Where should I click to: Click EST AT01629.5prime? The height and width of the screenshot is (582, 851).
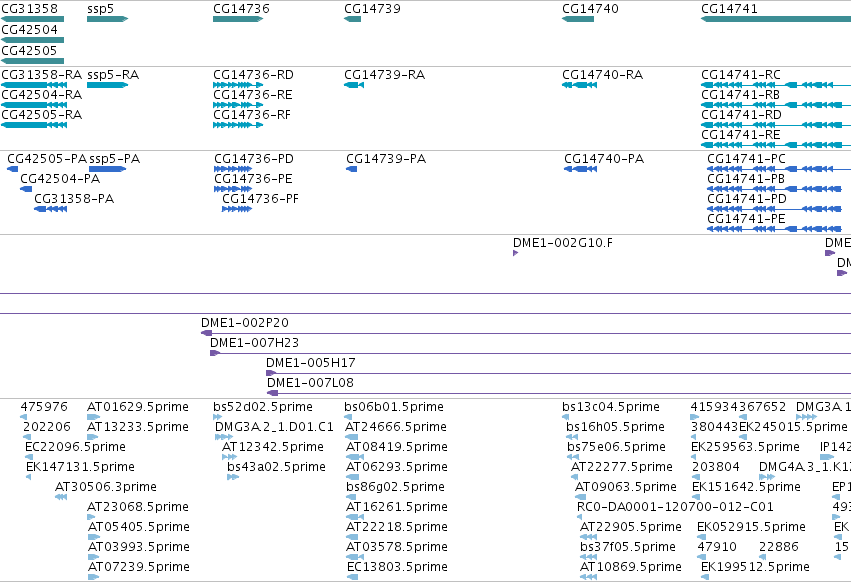[x=93, y=417]
